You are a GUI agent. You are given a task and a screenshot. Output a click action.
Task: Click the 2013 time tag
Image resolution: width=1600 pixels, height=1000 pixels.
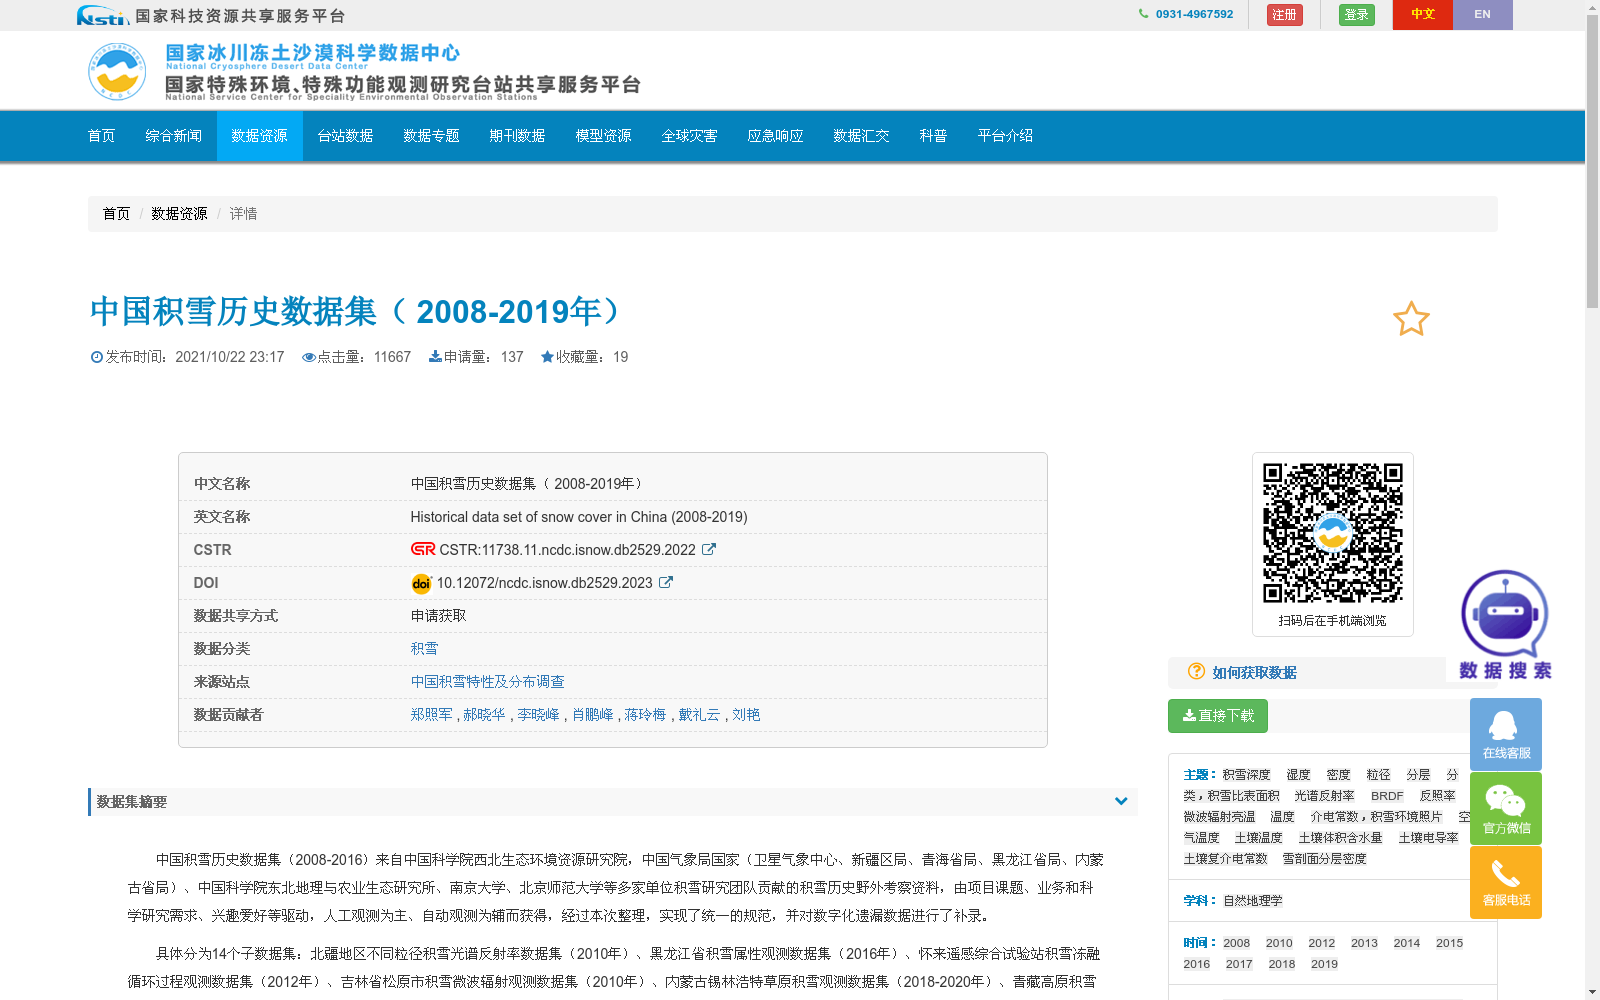1365,943
